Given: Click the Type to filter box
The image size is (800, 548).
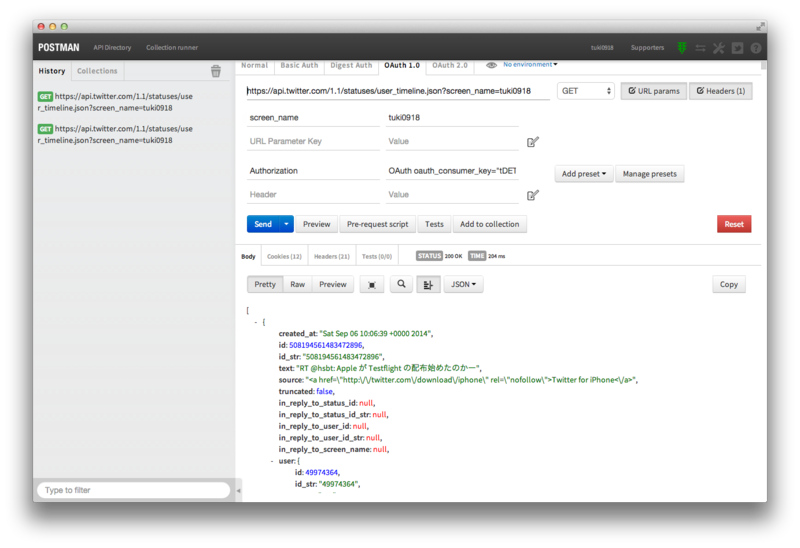Looking at the screenshot, I should [133, 490].
